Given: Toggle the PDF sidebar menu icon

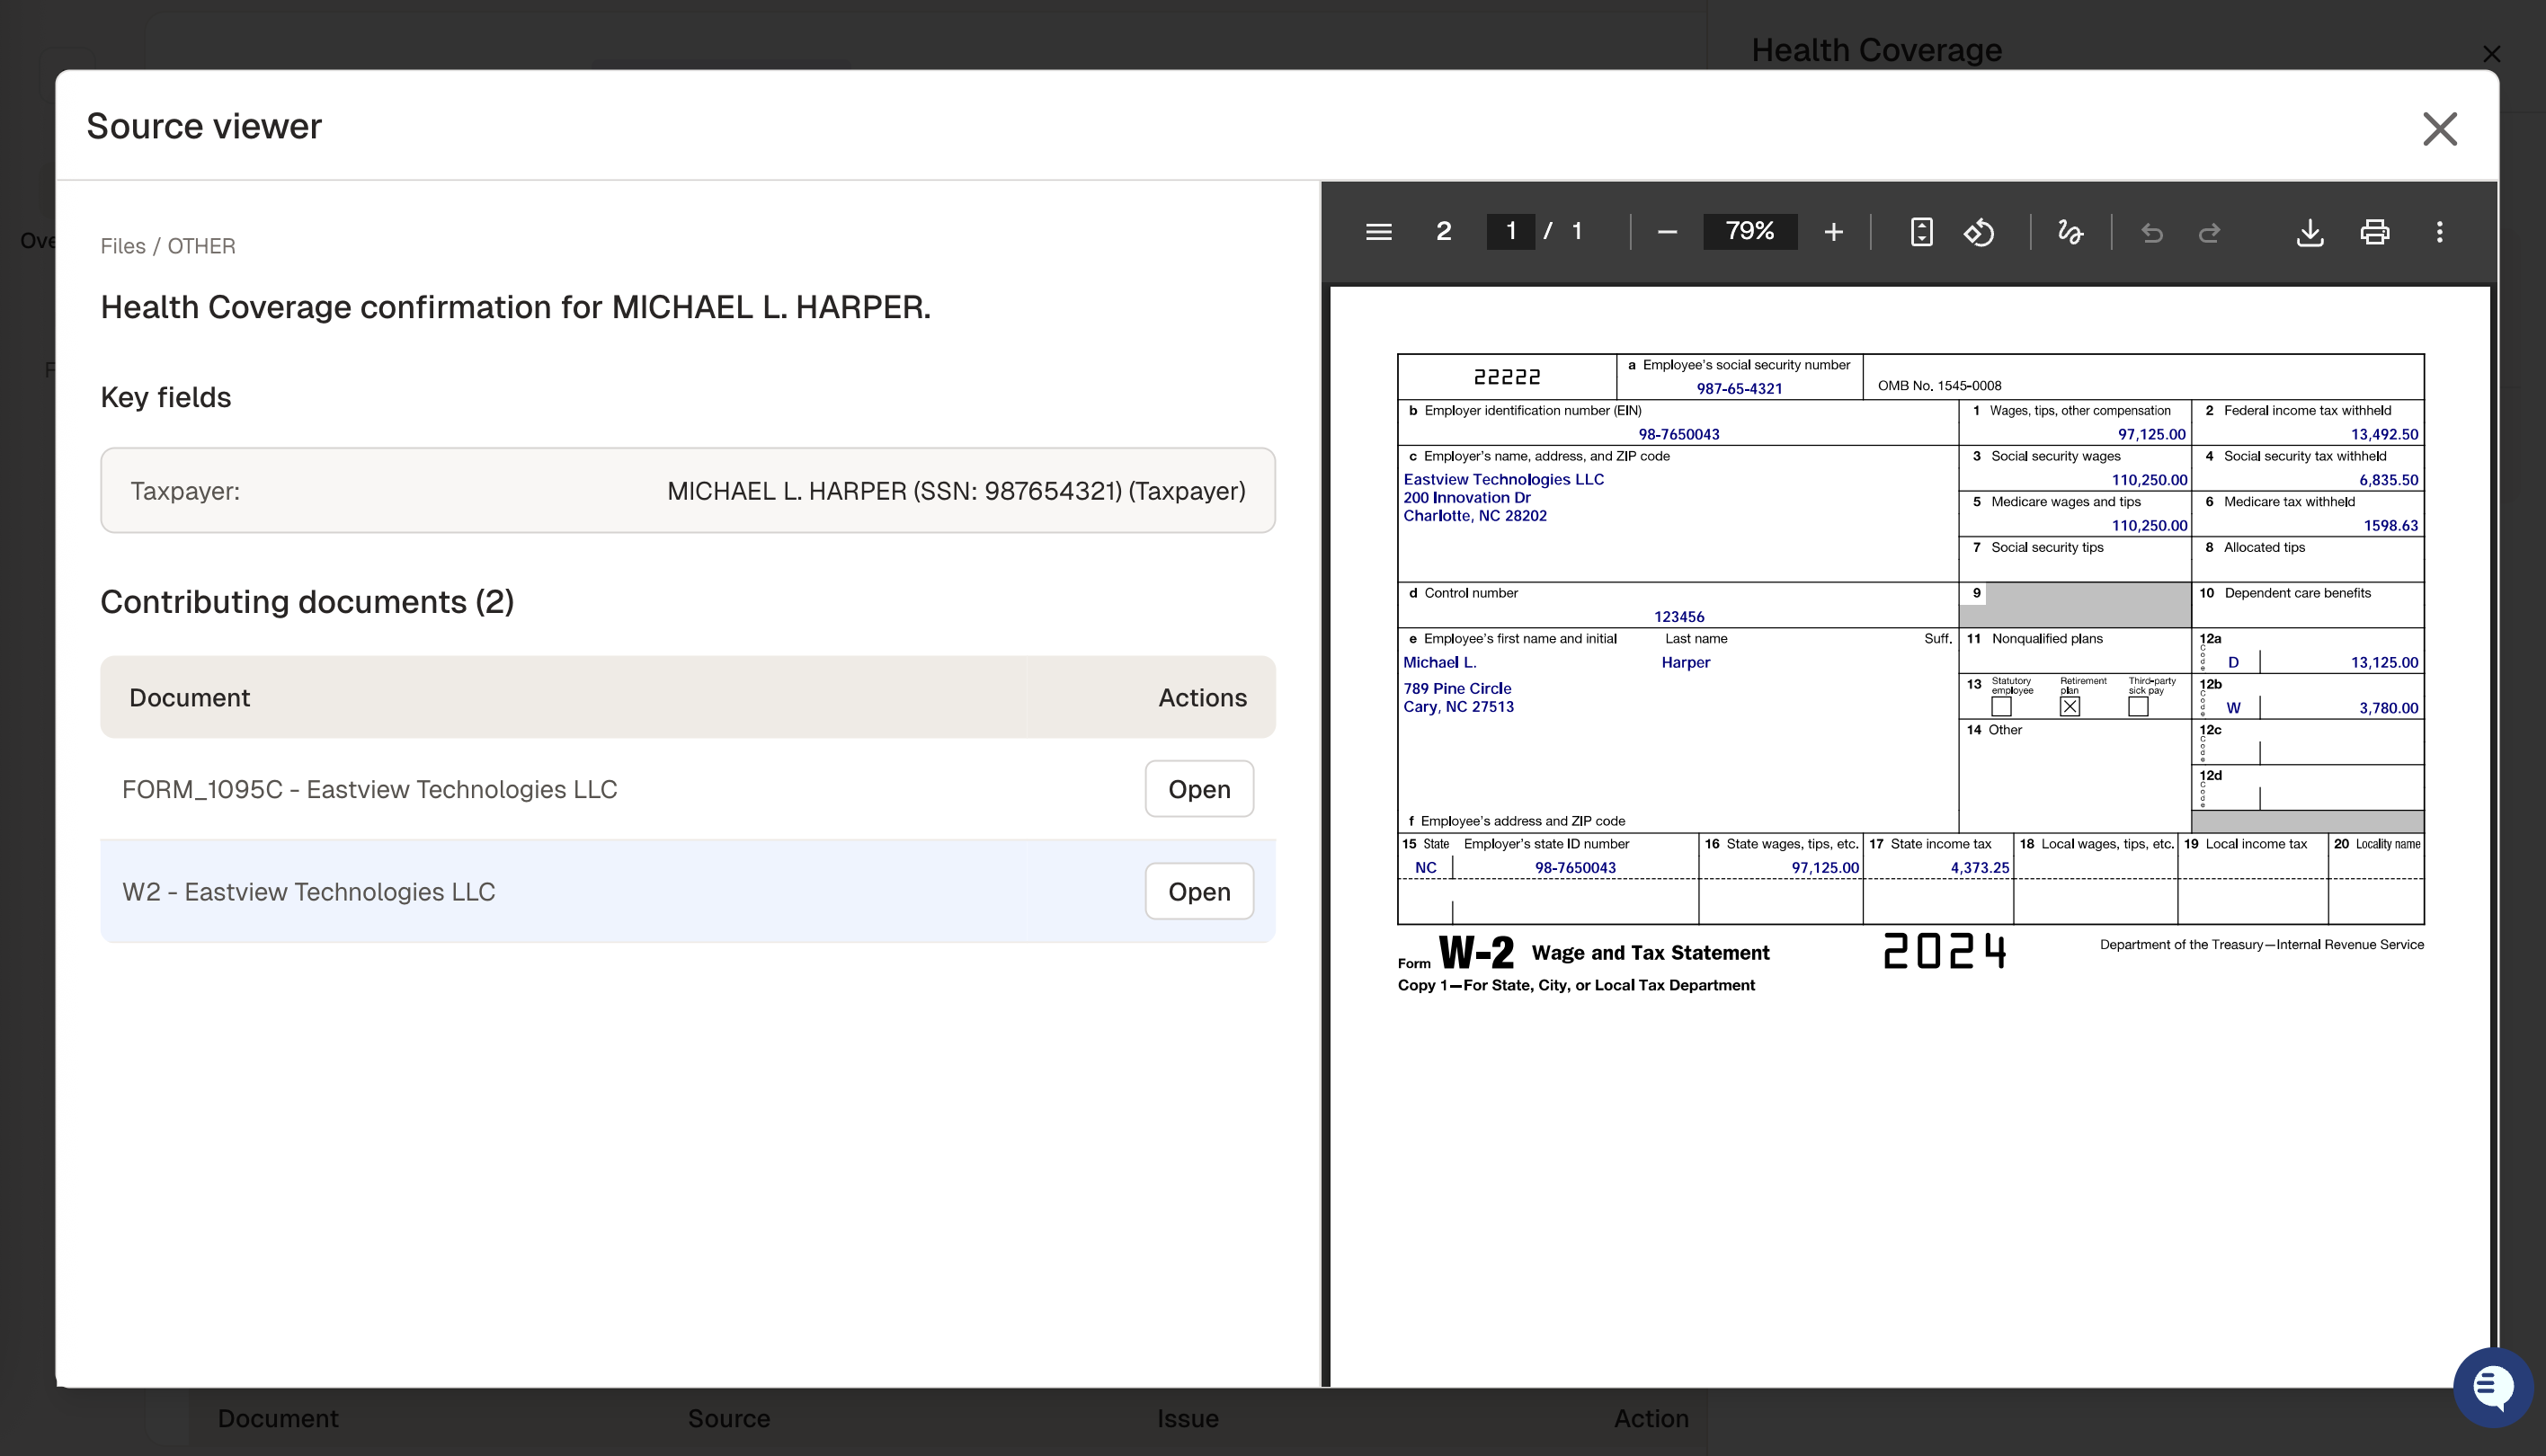Looking at the screenshot, I should (x=1378, y=232).
